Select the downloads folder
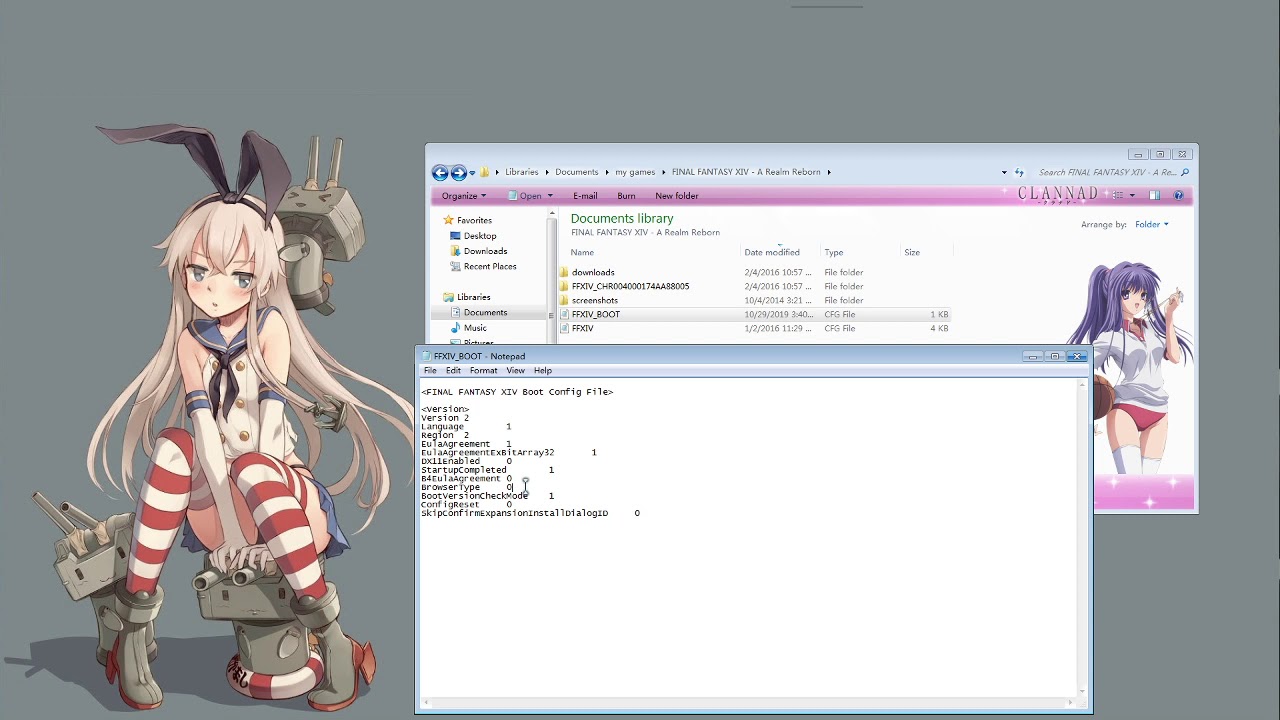1280x720 pixels. 593,272
